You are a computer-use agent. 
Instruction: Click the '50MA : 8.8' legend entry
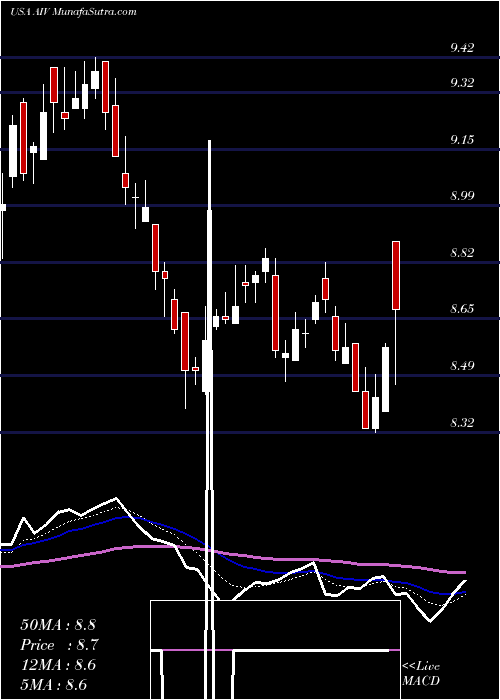(58, 625)
